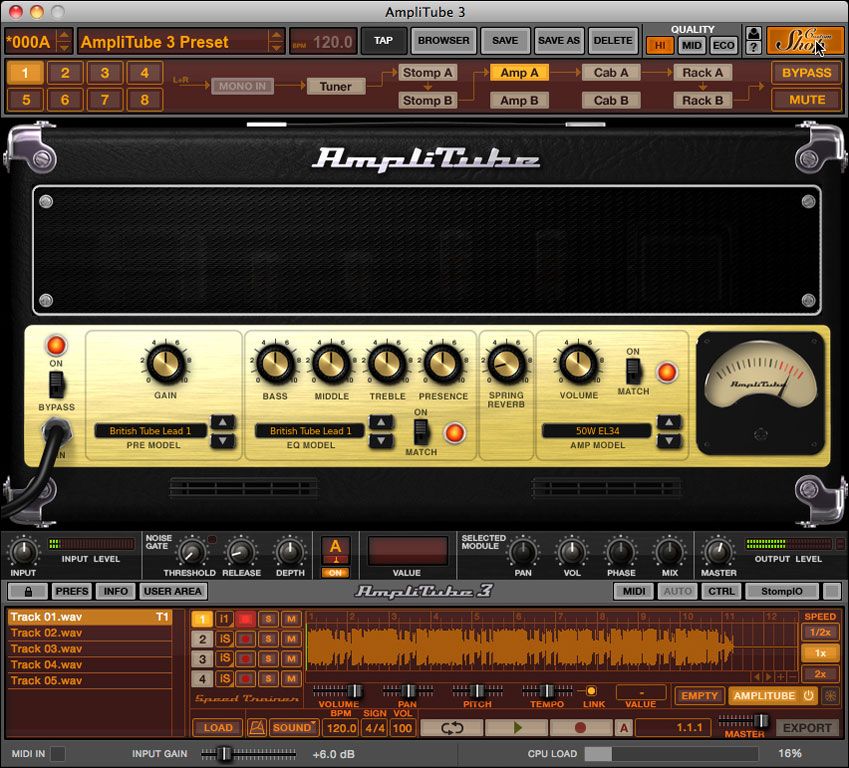Screen dimensions: 849x768
Task: Start playback with the green play button
Action: pyautogui.click(x=517, y=728)
